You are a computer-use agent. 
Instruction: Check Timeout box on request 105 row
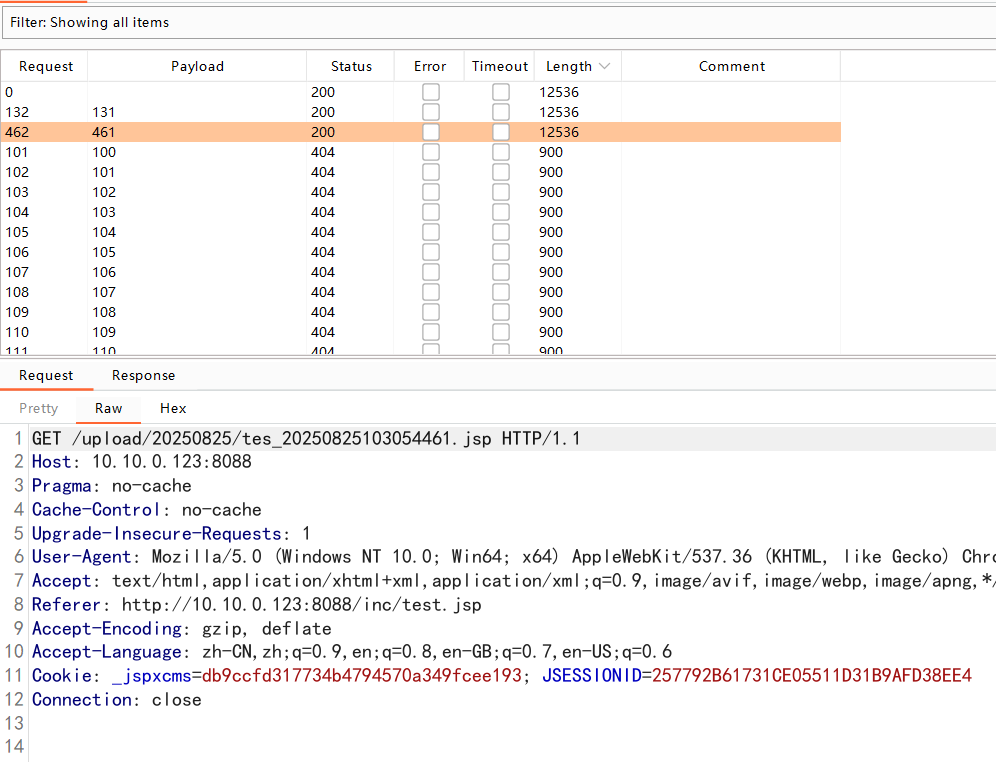[x=500, y=232]
